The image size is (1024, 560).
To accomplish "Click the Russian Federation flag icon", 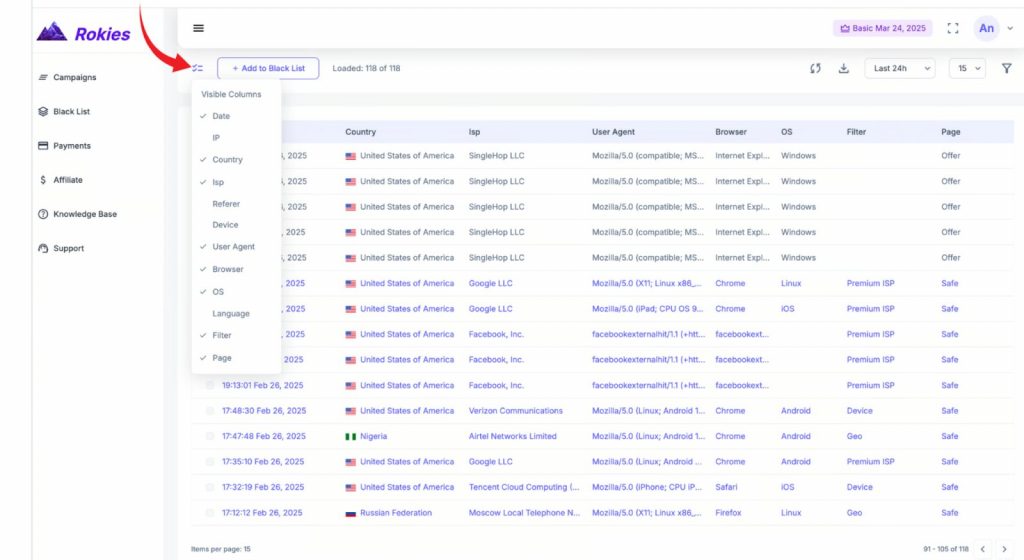I will (351, 513).
